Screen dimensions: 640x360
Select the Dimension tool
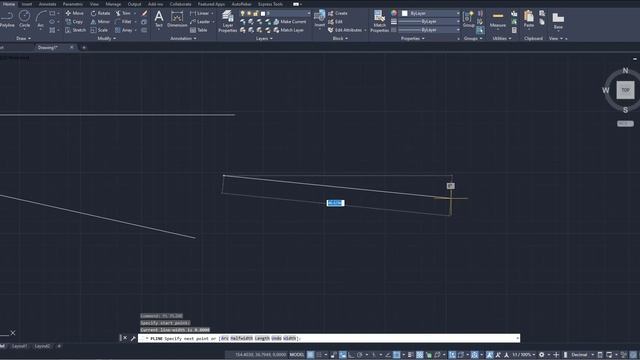[177, 19]
